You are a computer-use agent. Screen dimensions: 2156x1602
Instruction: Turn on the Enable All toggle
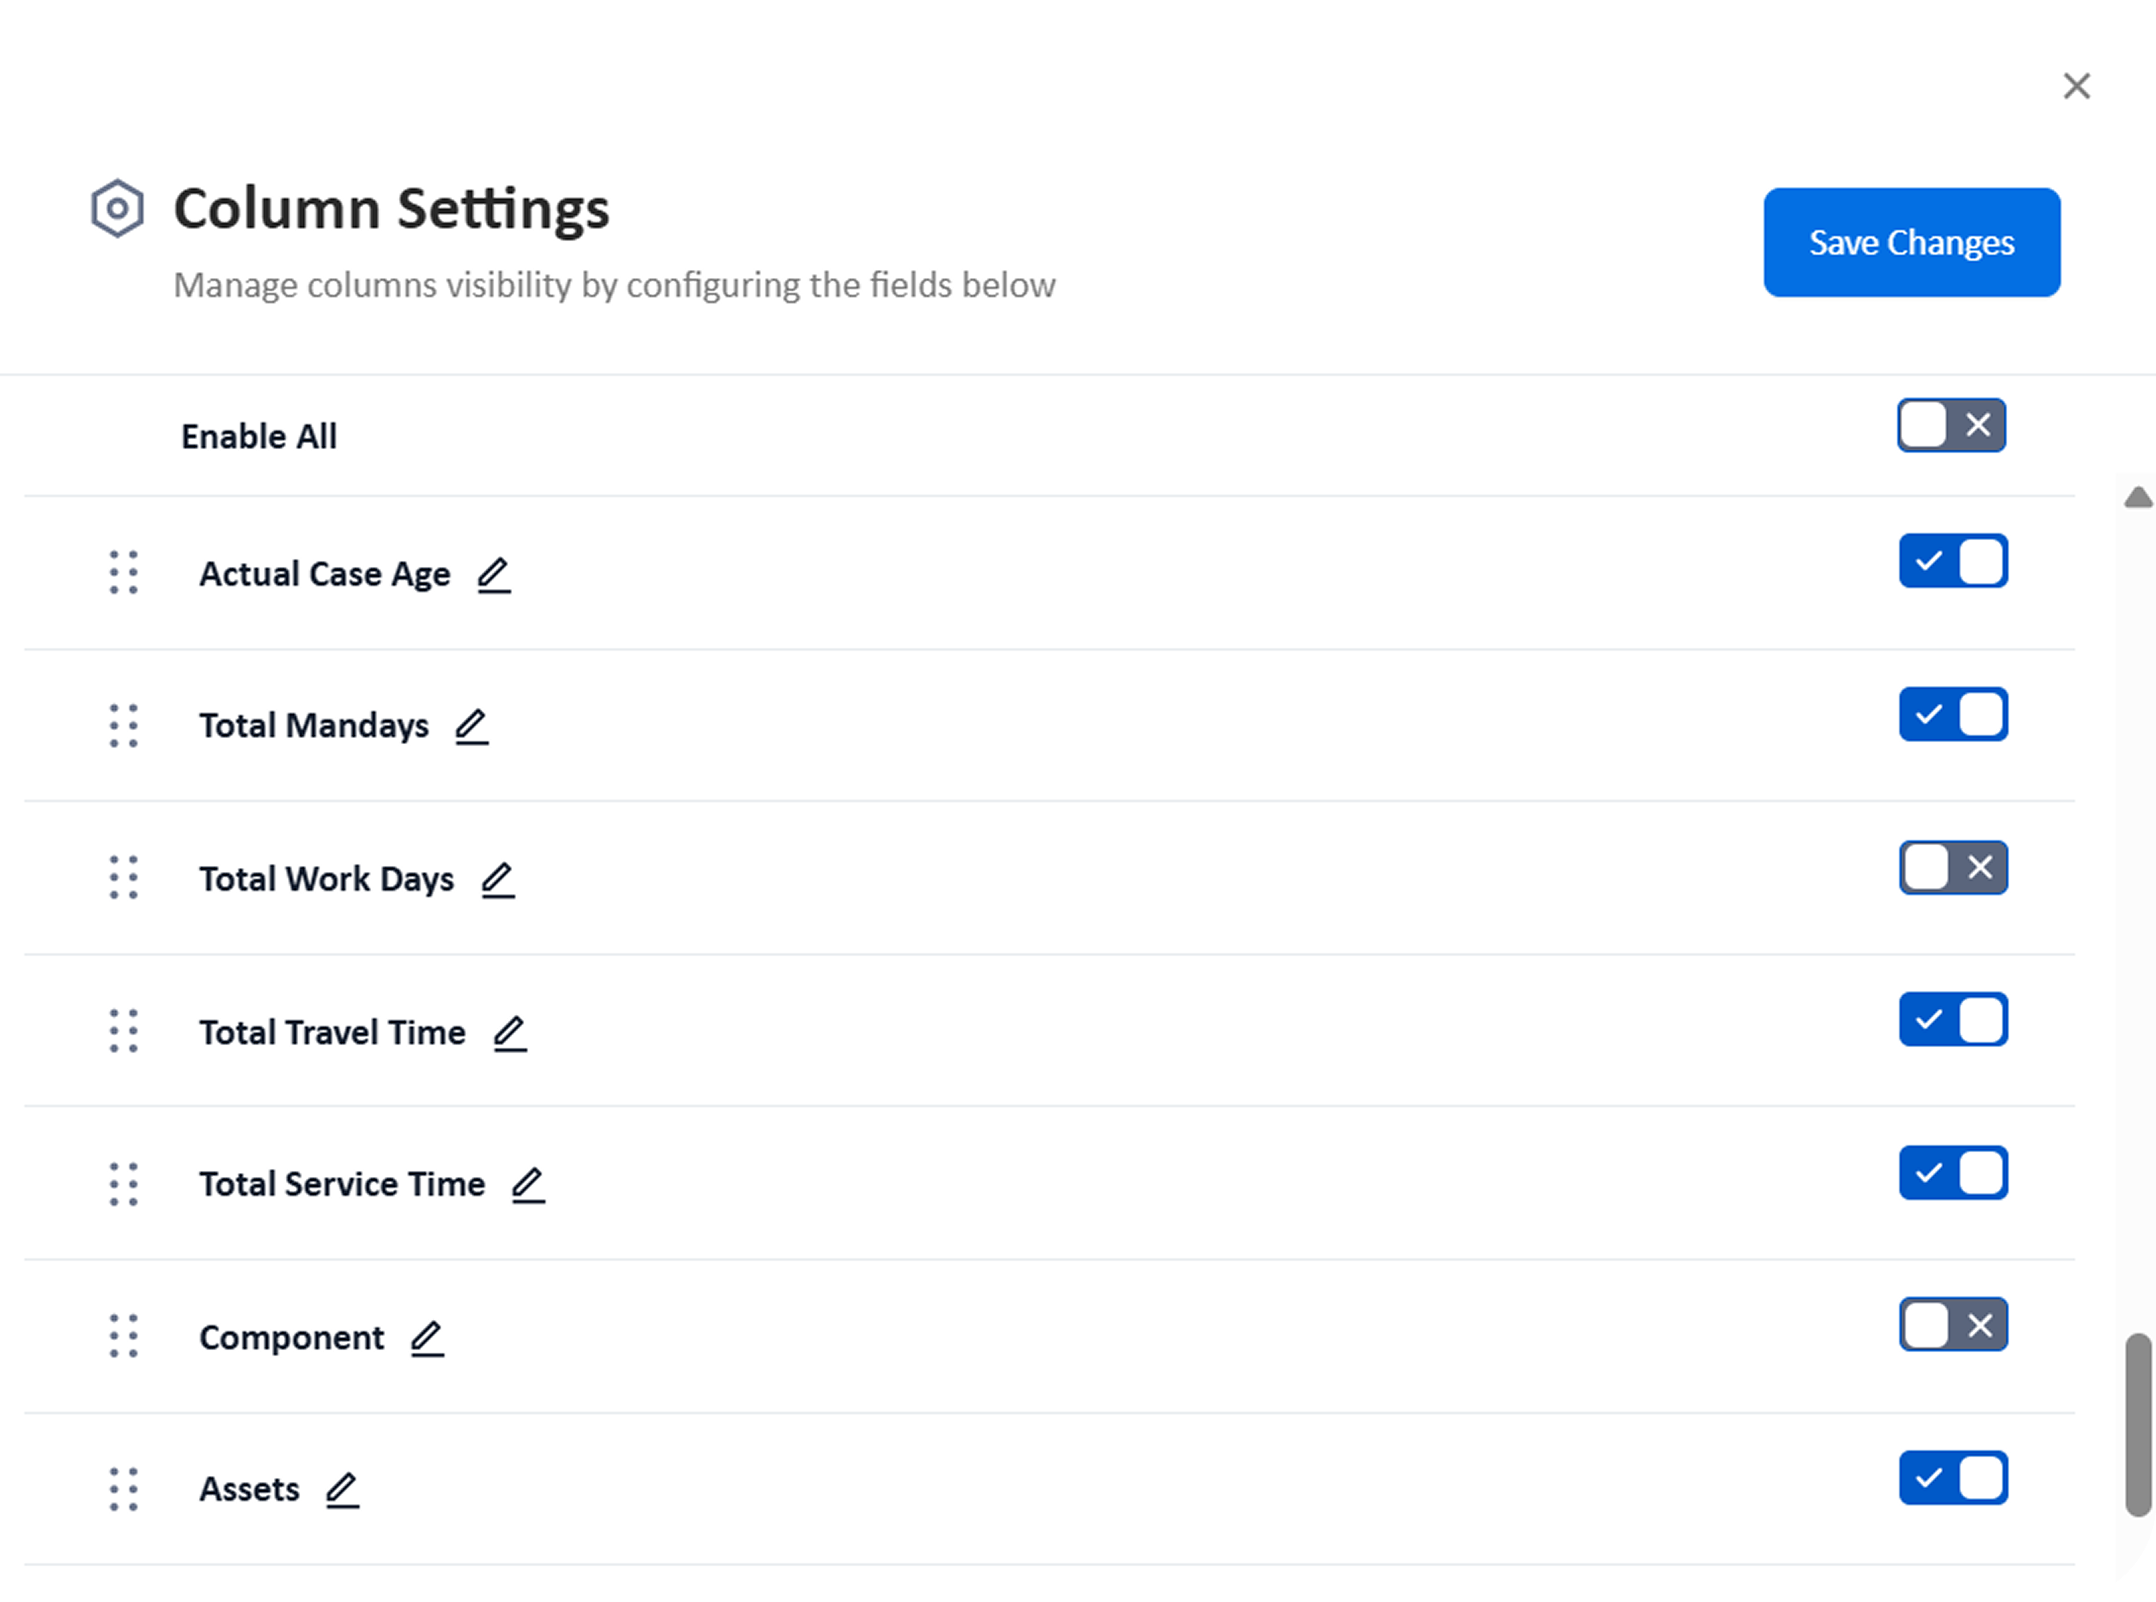[x=1951, y=426]
